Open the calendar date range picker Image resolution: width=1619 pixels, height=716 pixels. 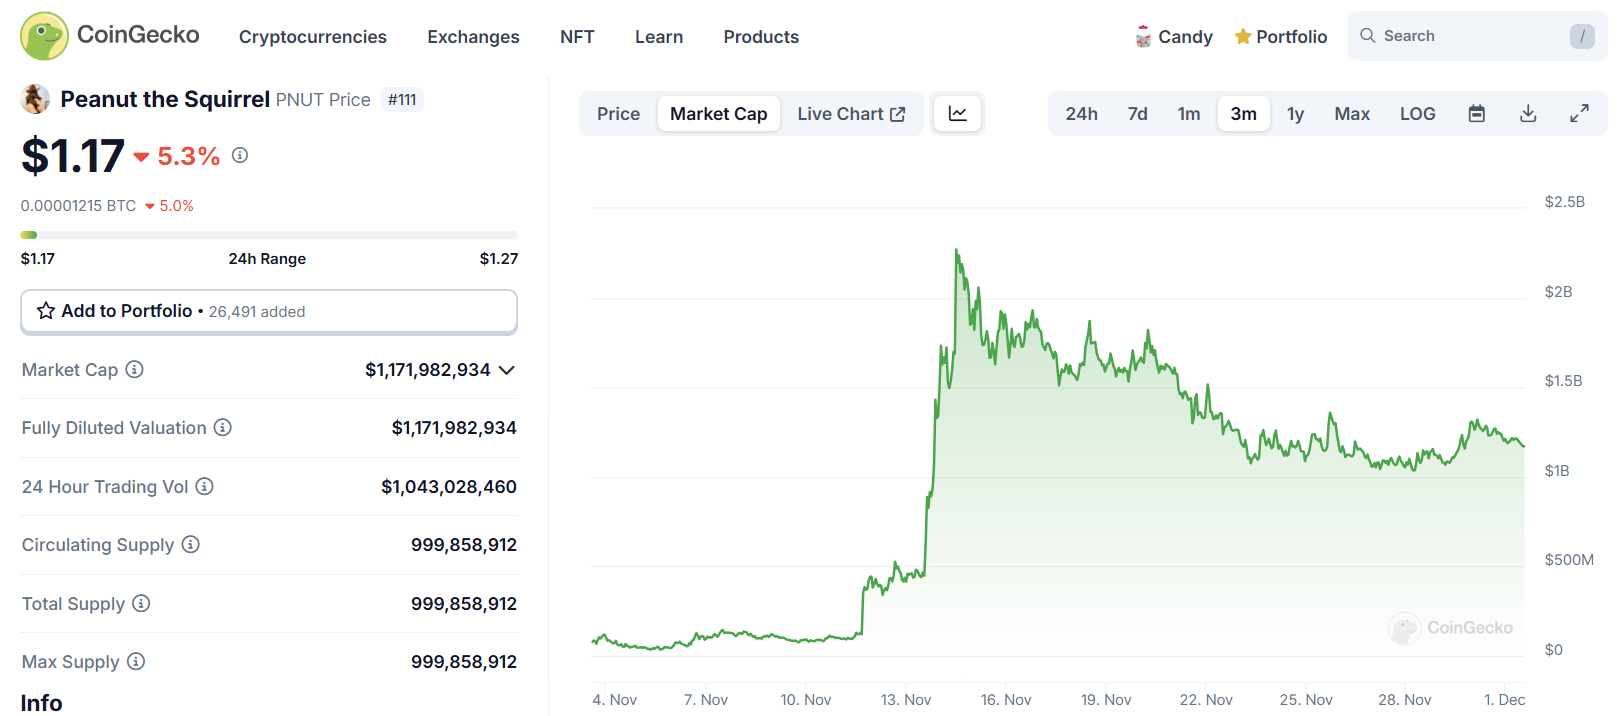pyautogui.click(x=1476, y=113)
